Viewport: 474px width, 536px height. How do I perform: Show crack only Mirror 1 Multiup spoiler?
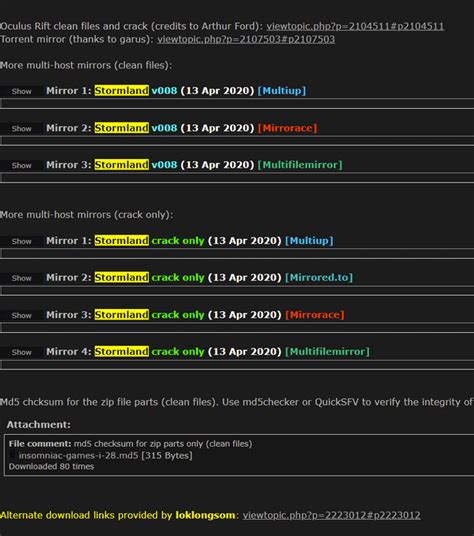click(x=22, y=241)
